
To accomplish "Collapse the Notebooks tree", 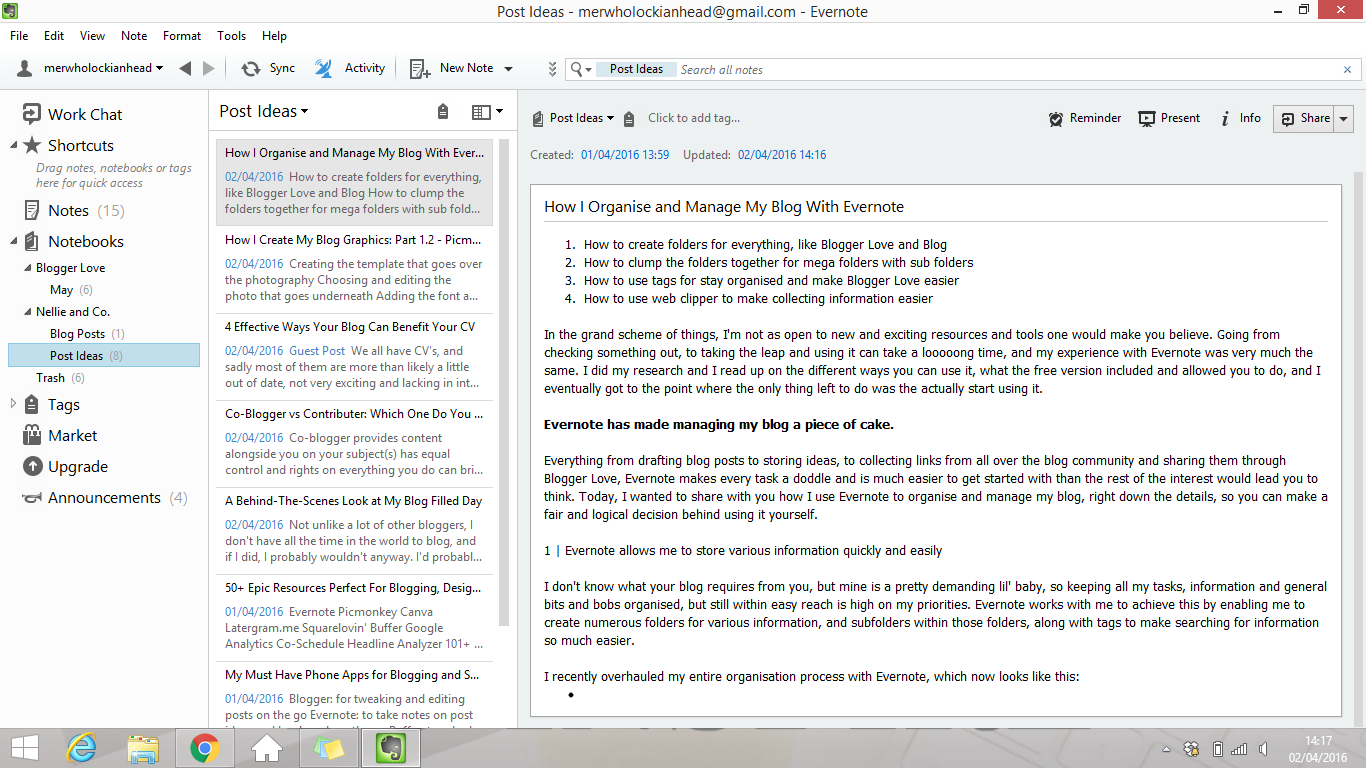I will pos(14,241).
